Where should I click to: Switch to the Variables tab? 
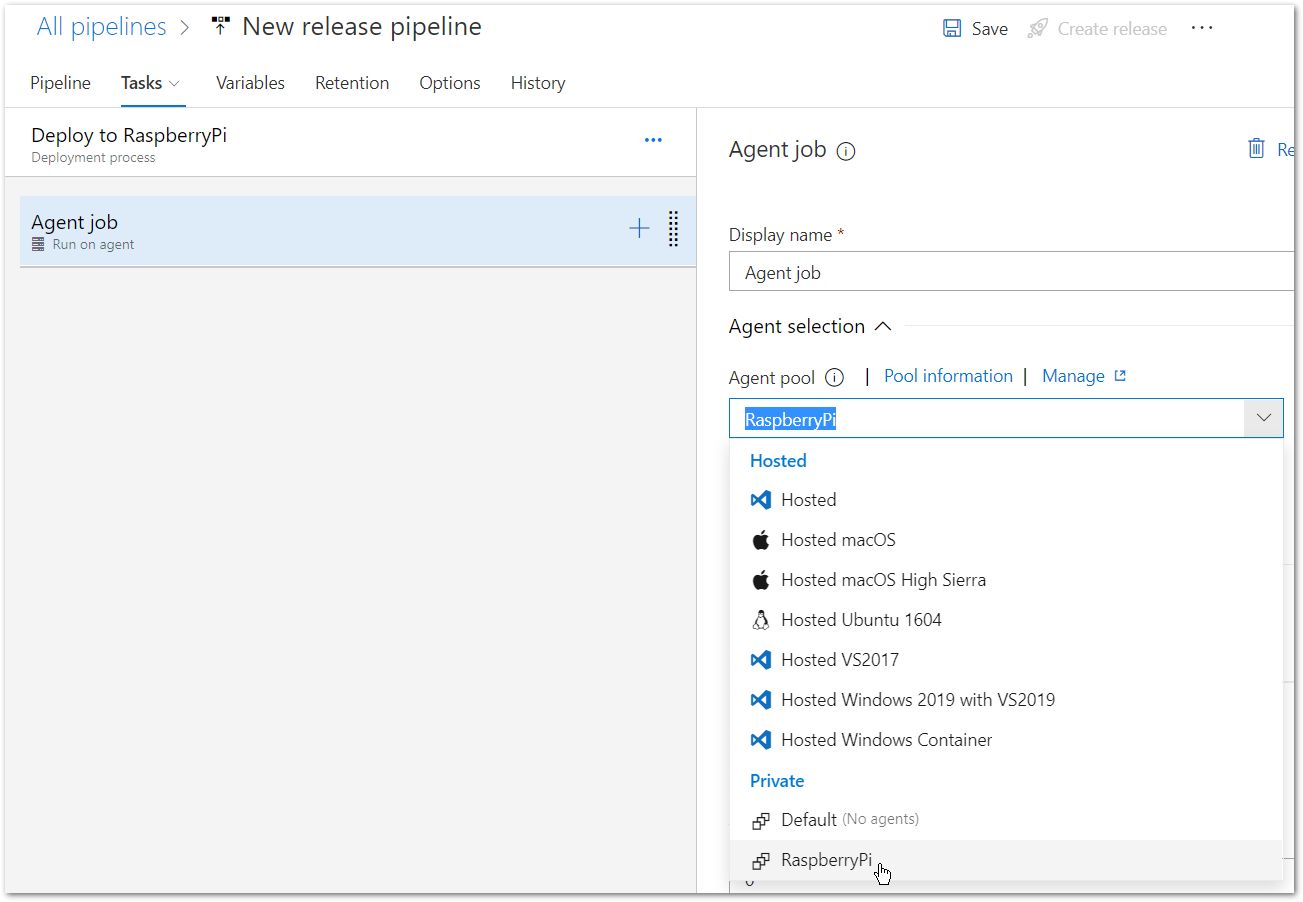pos(250,83)
